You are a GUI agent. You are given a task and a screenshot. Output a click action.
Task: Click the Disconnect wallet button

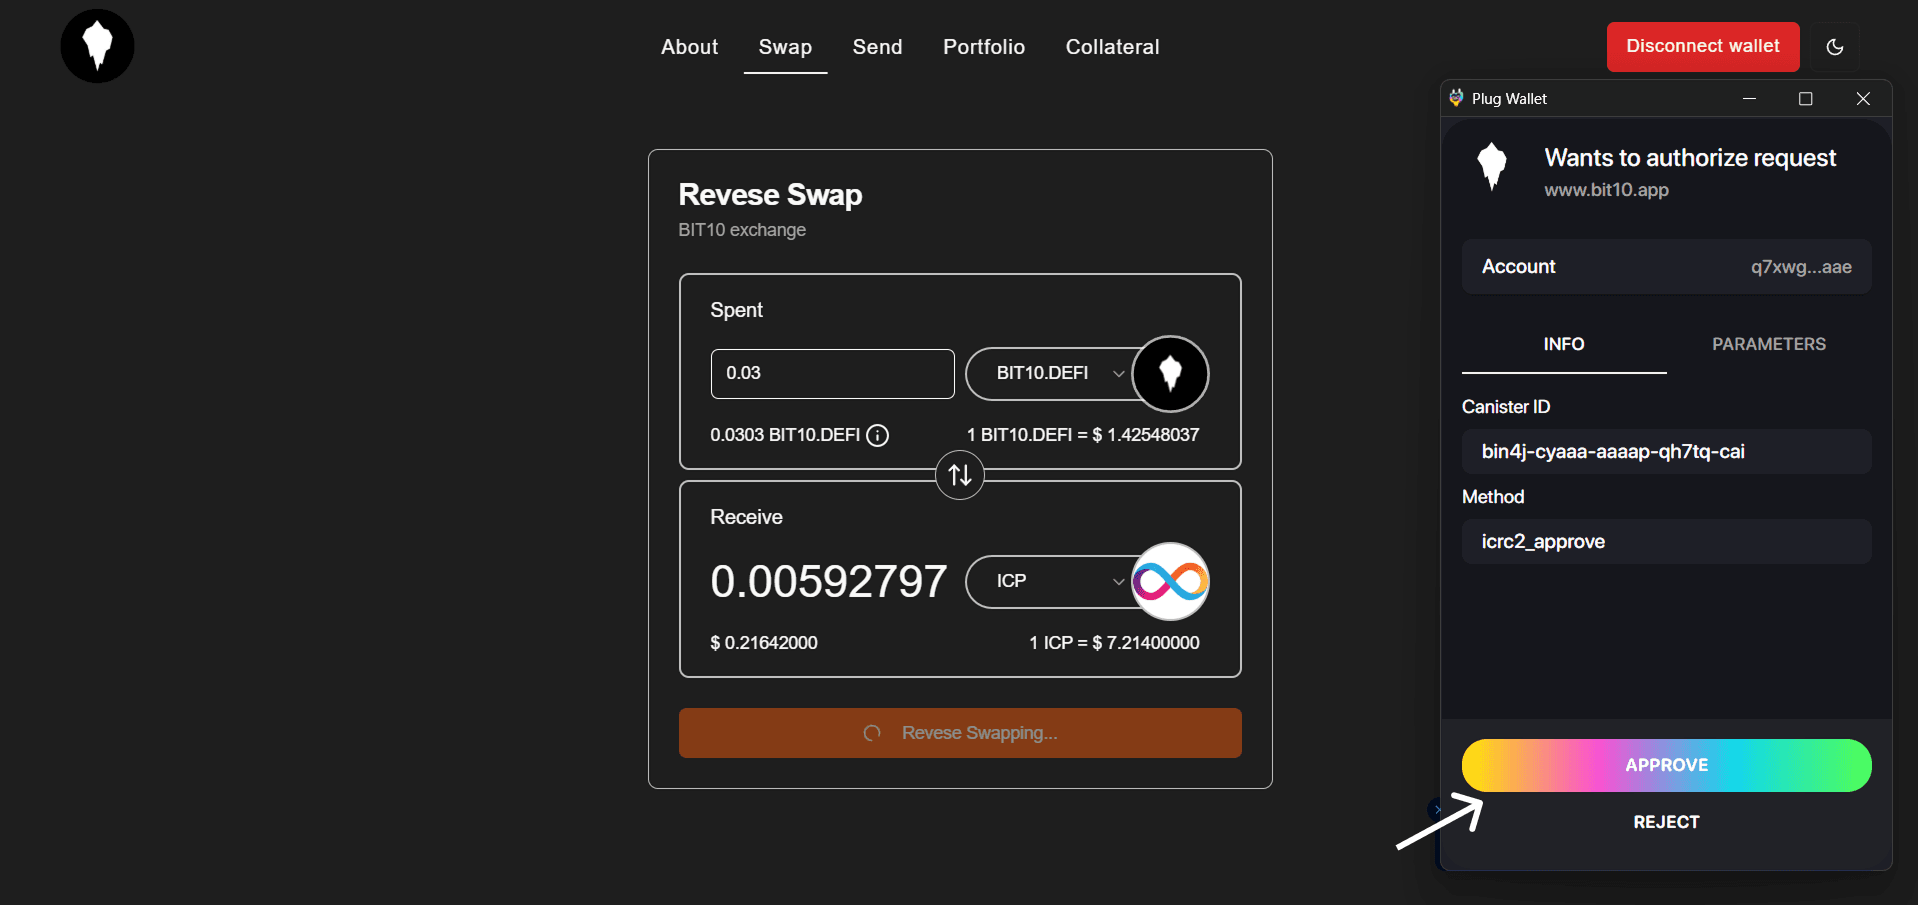[x=1703, y=47]
